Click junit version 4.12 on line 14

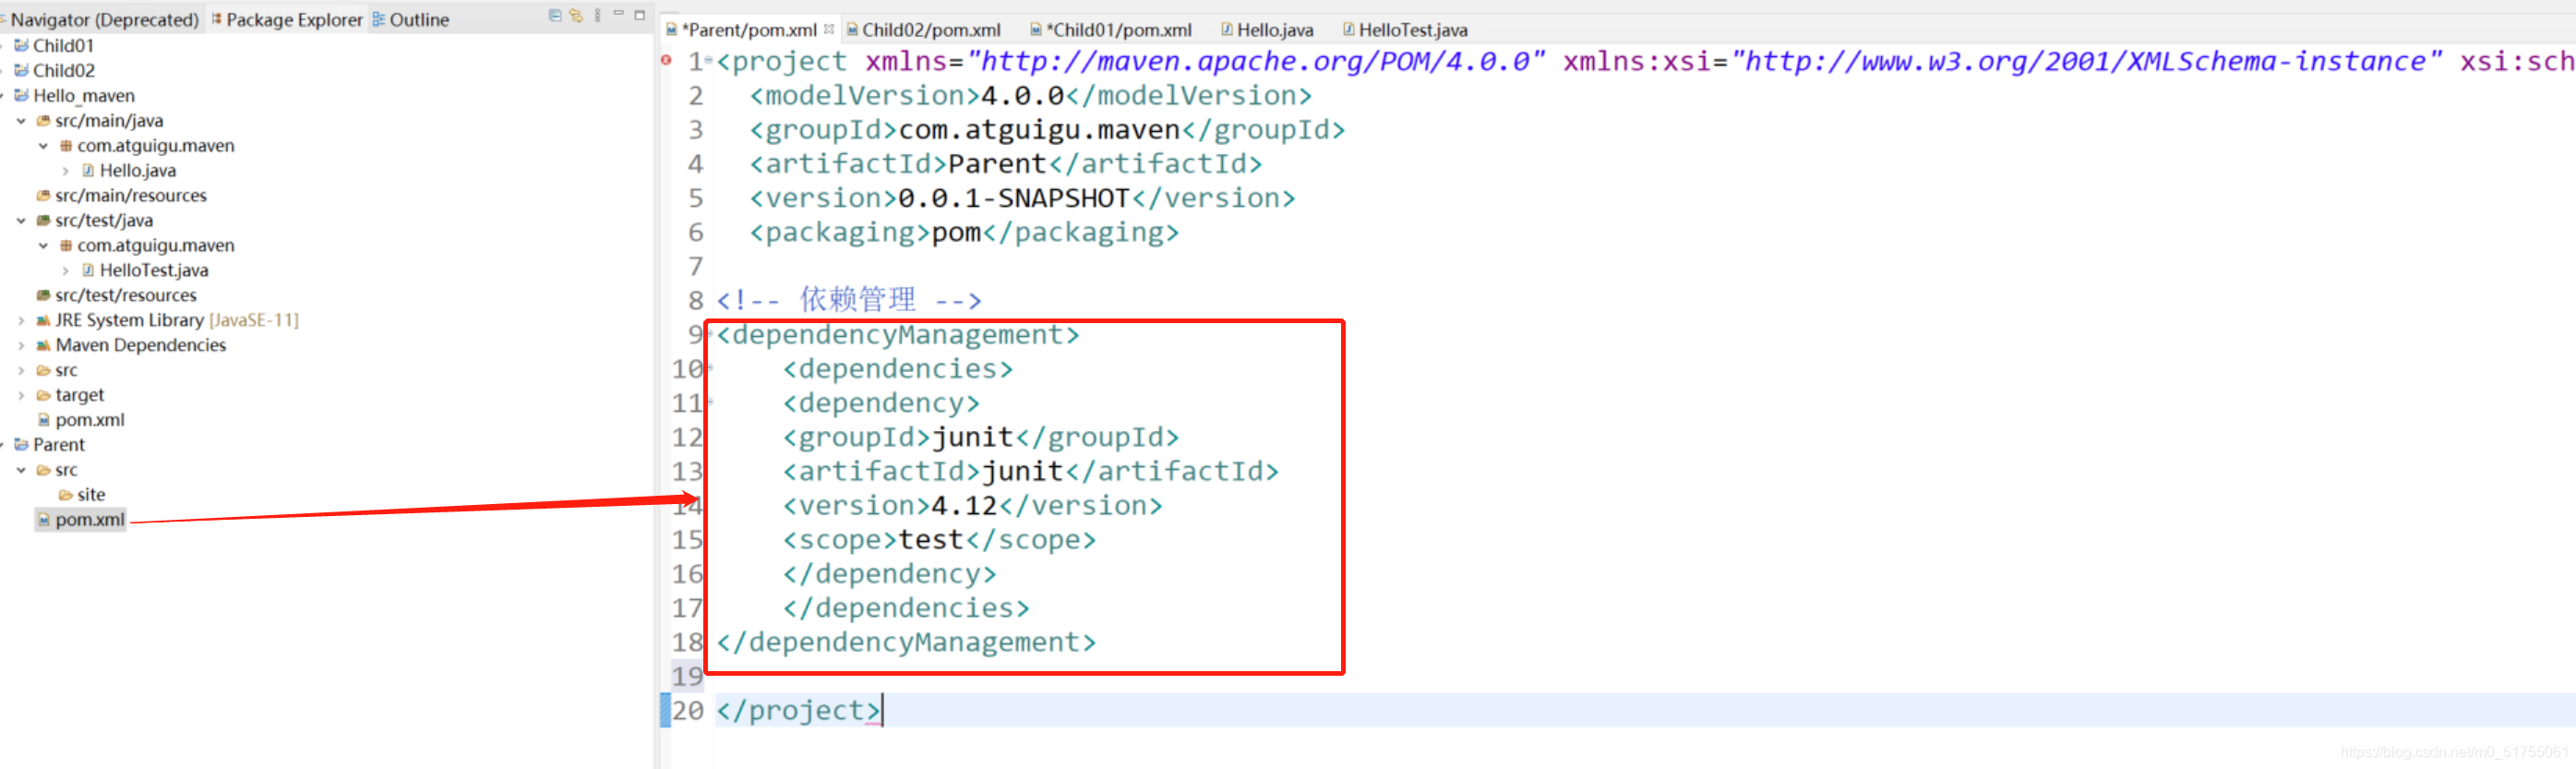click(x=964, y=505)
